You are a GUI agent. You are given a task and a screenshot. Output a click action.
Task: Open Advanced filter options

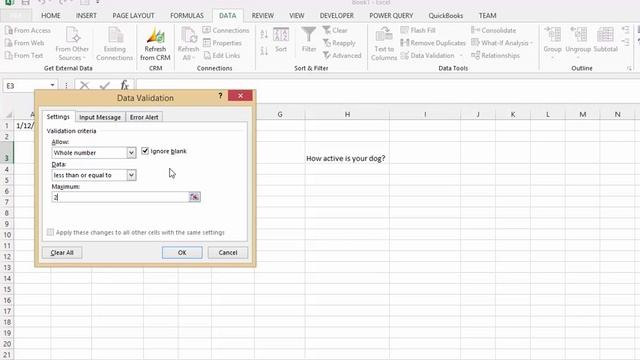tap(342, 56)
